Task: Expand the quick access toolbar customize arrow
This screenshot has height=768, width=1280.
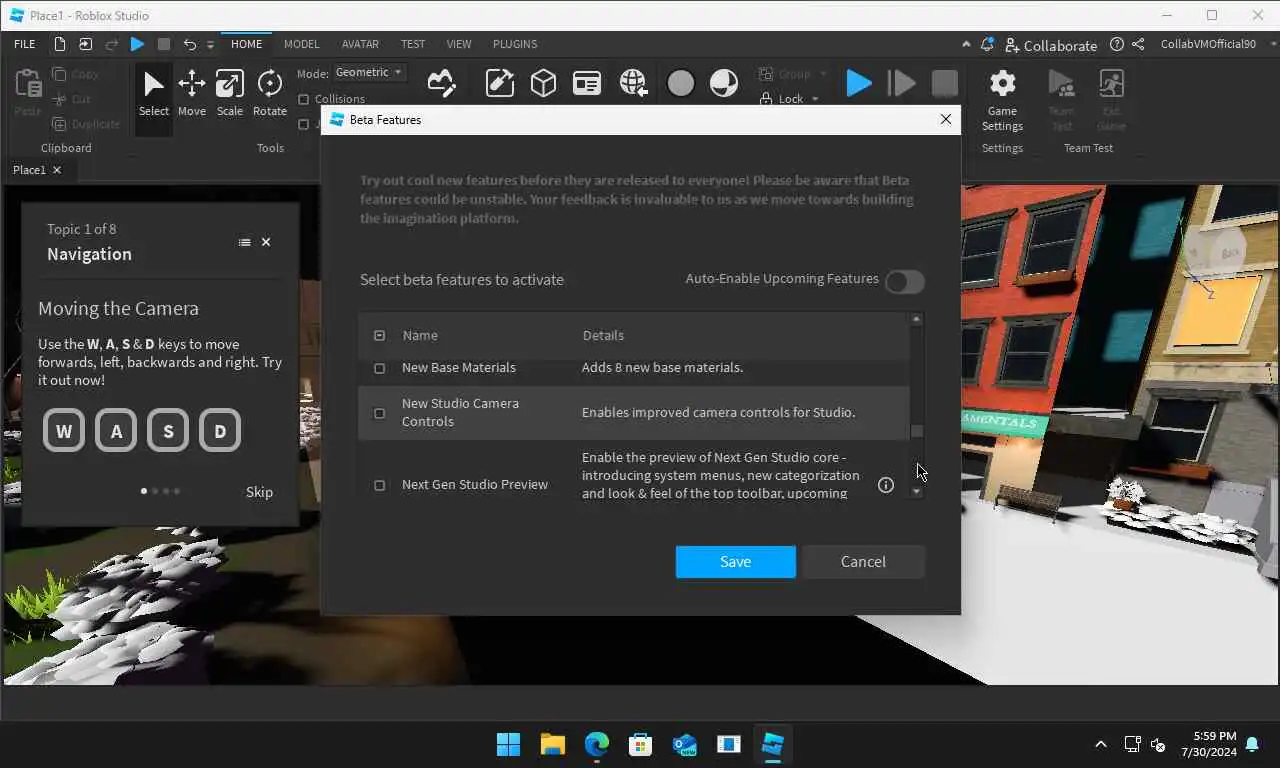Action: coord(210,45)
